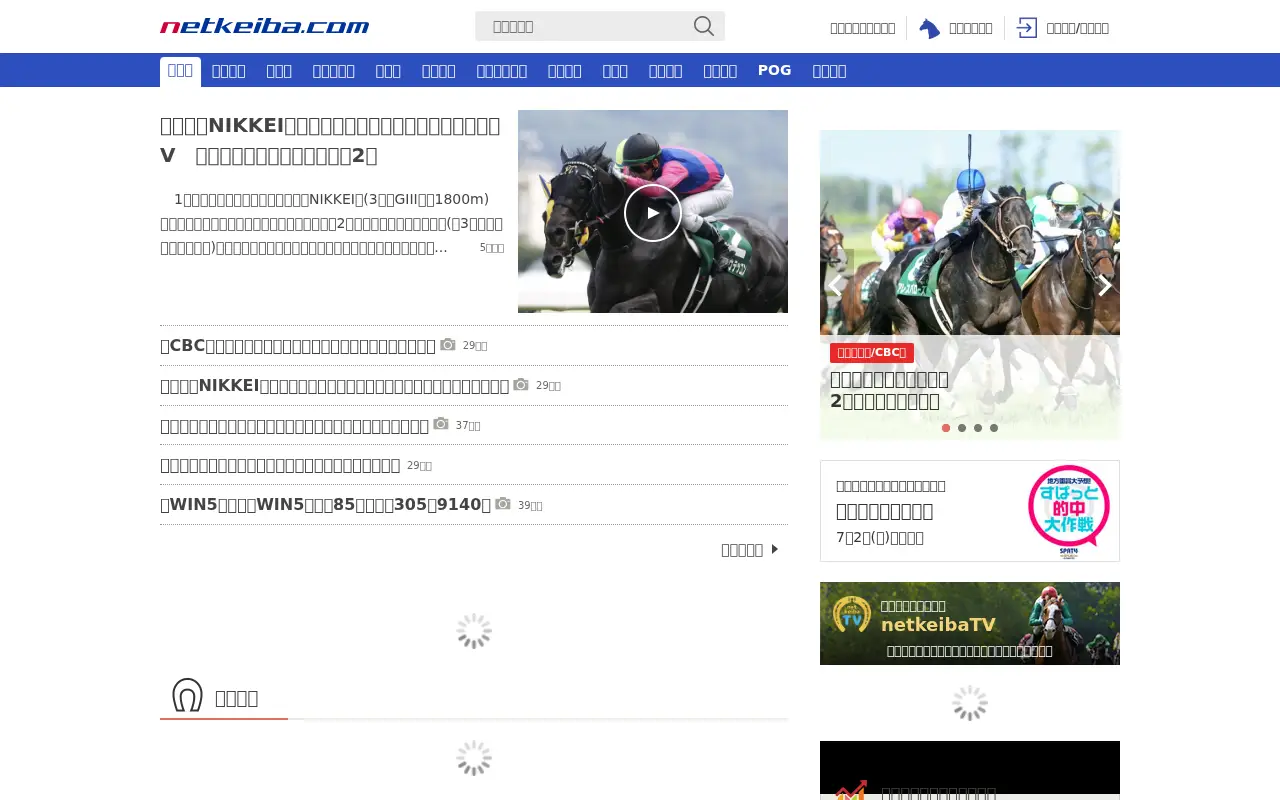
Task: Advance the carousel with the right arrow
Action: tap(1104, 286)
